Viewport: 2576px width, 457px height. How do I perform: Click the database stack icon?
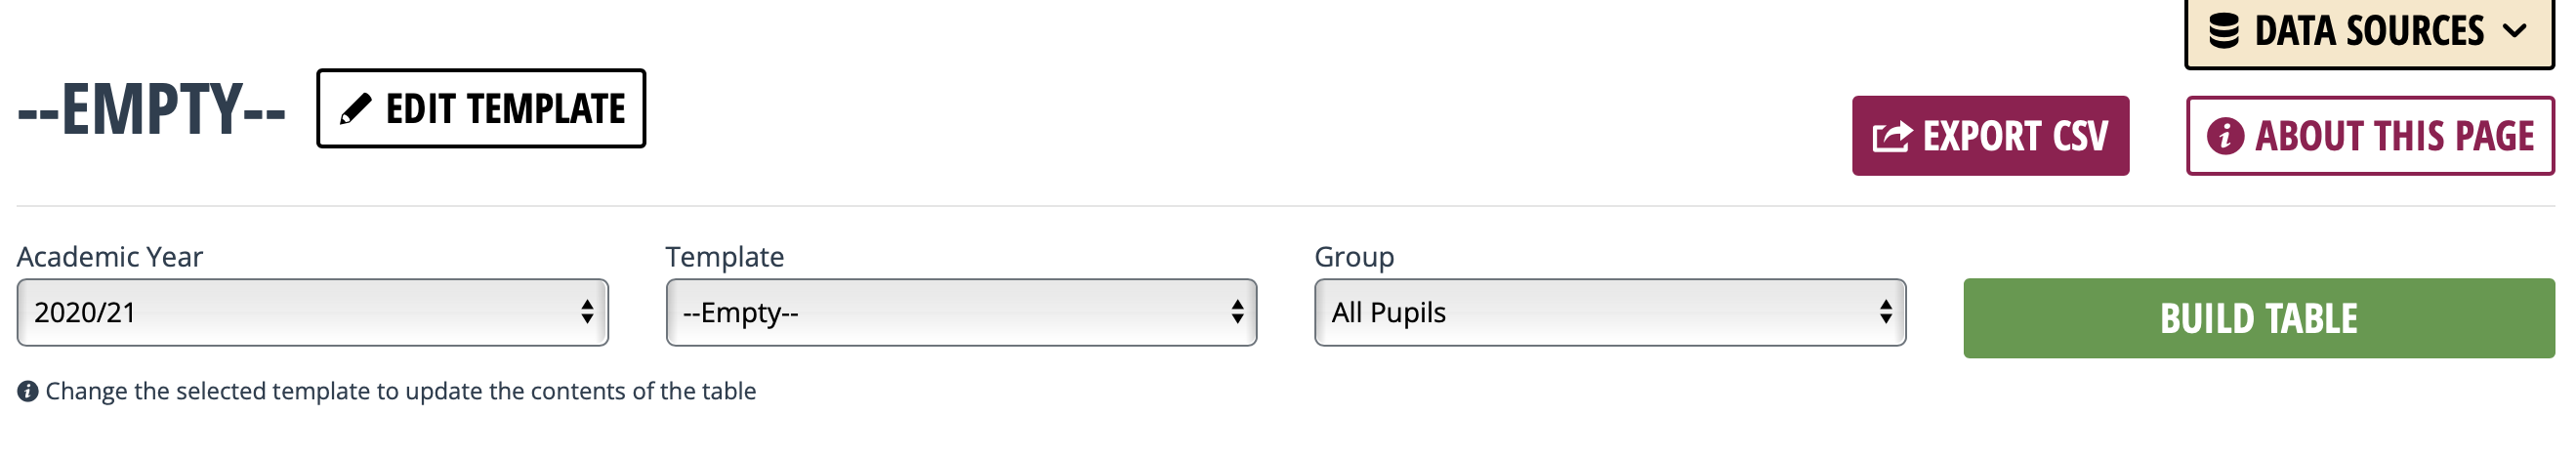pyautogui.click(x=2223, y=30)
